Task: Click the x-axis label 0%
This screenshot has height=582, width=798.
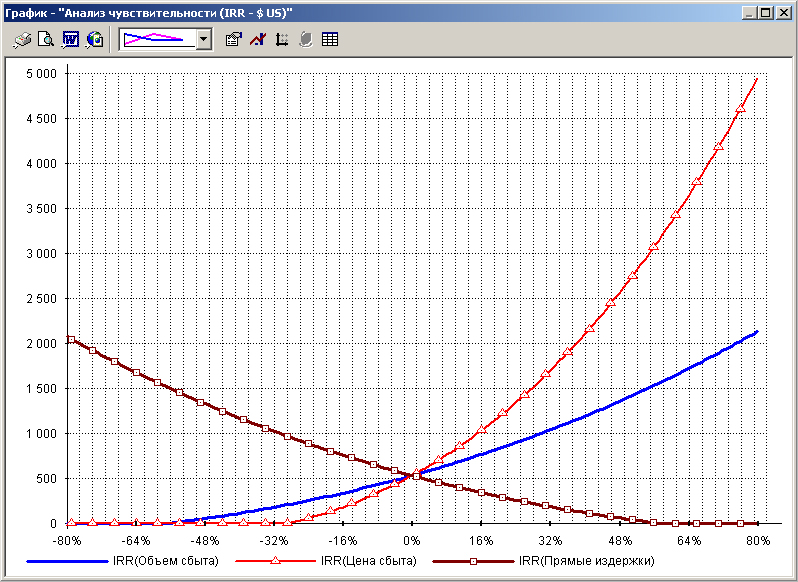Action: pos(412,541)
